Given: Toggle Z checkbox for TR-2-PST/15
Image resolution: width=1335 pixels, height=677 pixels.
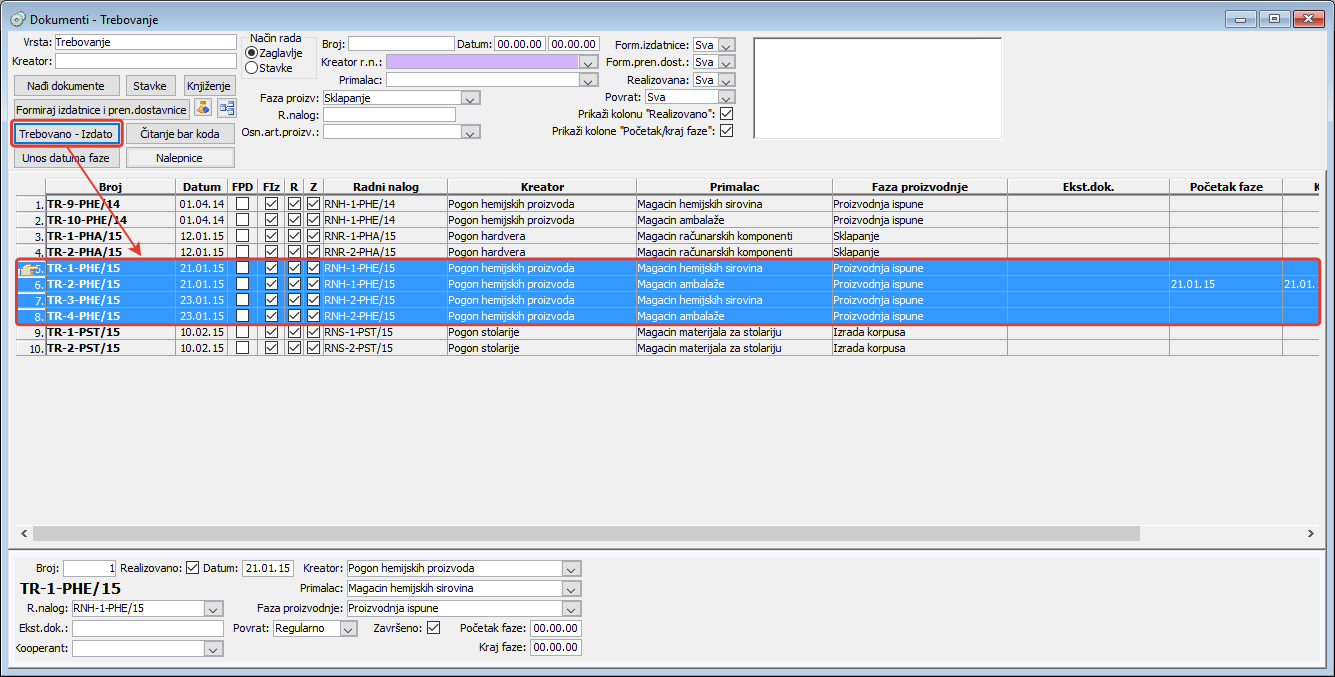Looking at the screenshot, I should pyautogui.click(x=314, y=348).
